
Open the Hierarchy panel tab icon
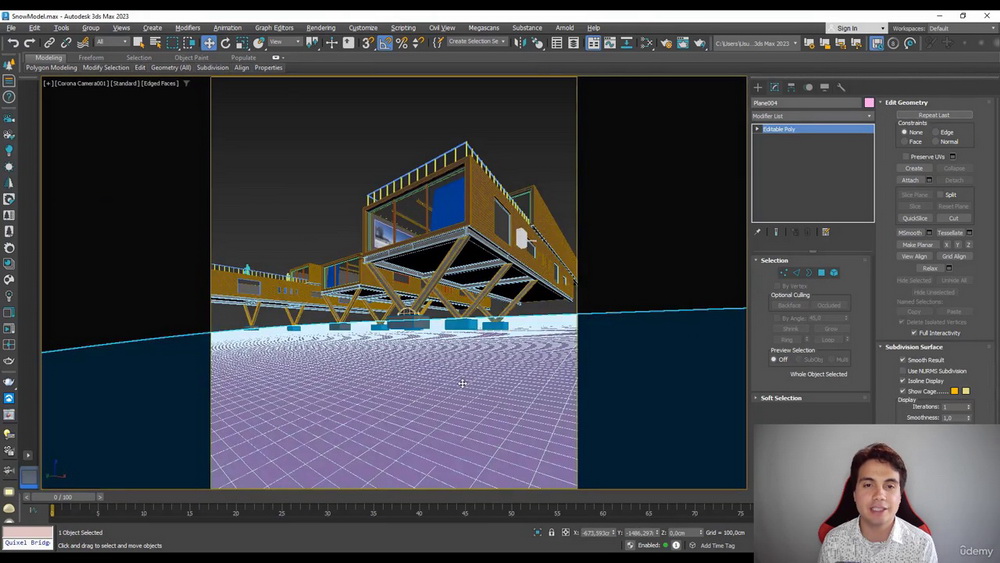pyautogui.click(x=791, y=87)
